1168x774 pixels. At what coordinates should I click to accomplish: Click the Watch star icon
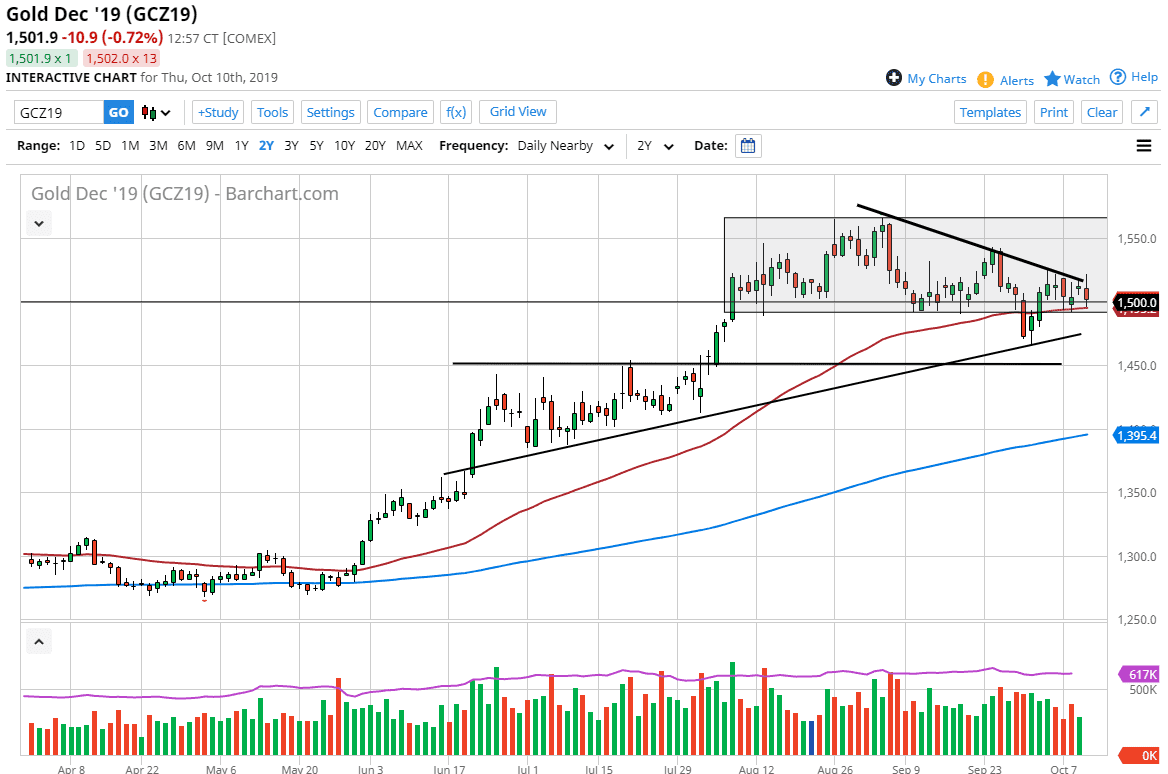[x=1052, y=79]
